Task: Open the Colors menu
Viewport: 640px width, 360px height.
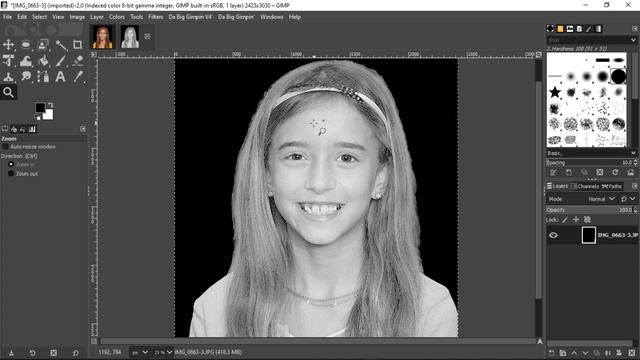Action: (x=117, y=17)
